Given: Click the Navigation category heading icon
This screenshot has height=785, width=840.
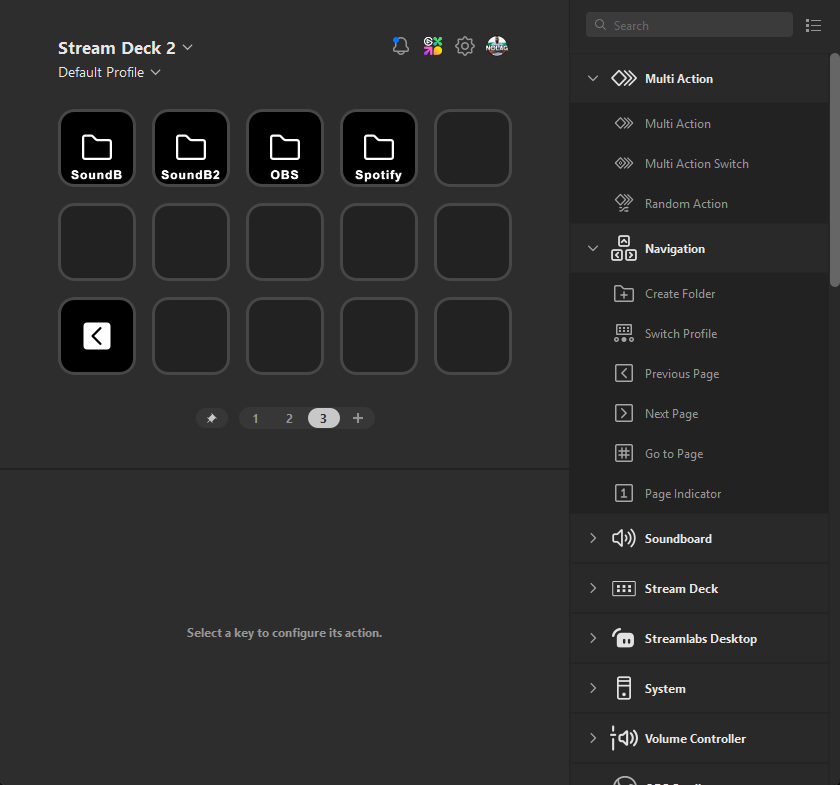Looking at the screenshot, I should [624, 249].
